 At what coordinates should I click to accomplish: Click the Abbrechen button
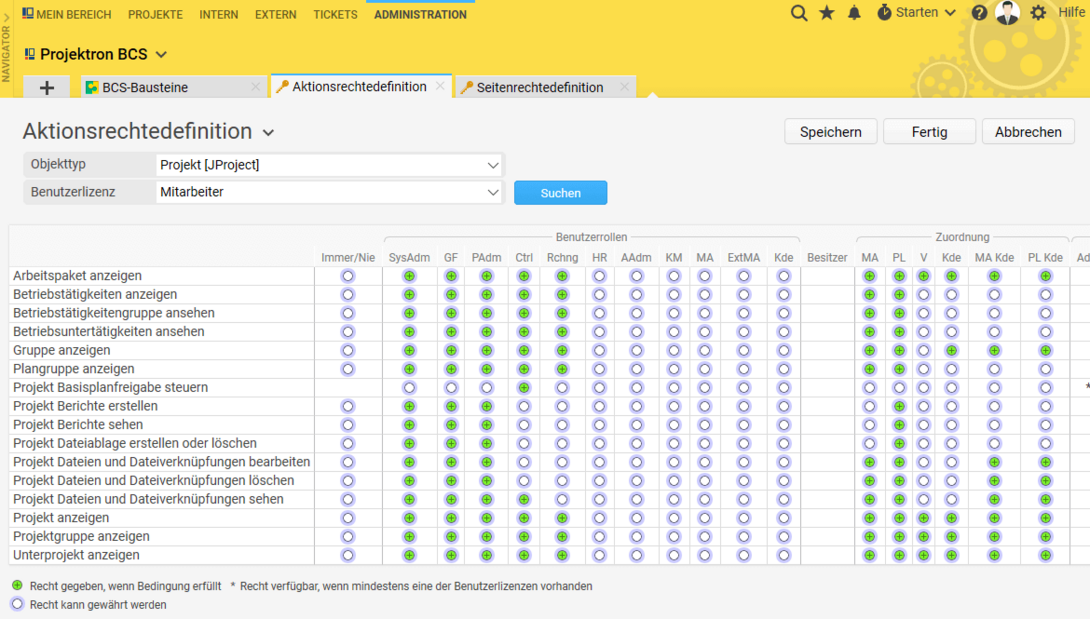1028,132
